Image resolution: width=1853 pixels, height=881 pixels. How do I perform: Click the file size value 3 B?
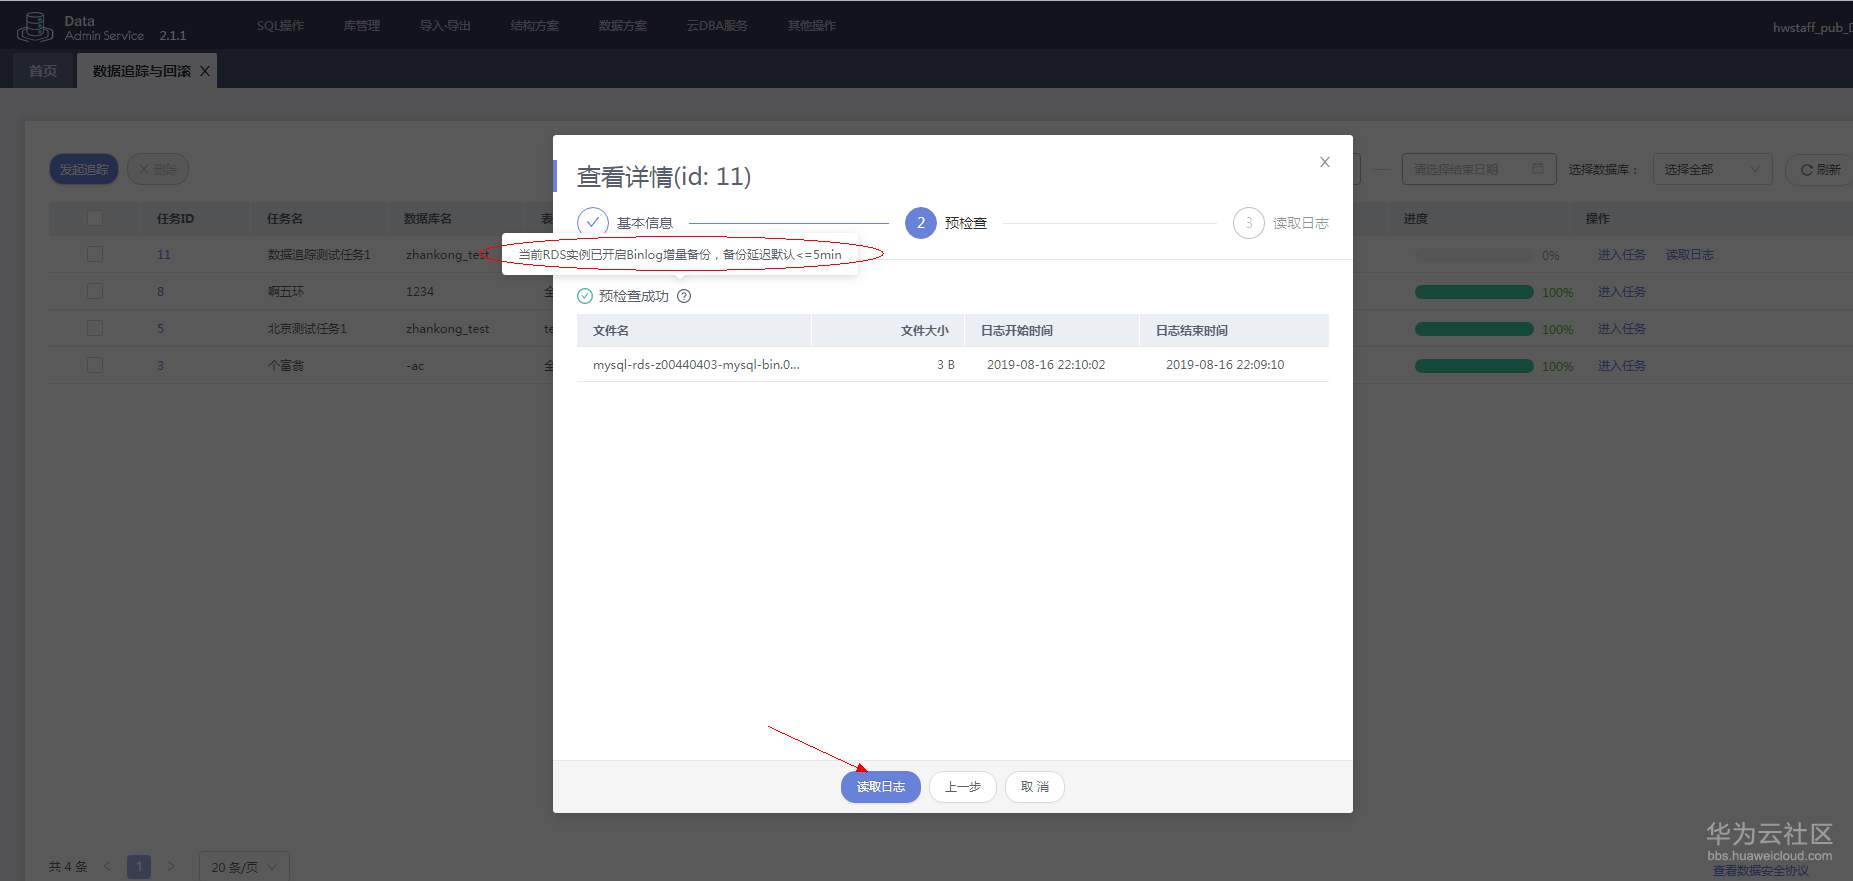coord(945,365)
